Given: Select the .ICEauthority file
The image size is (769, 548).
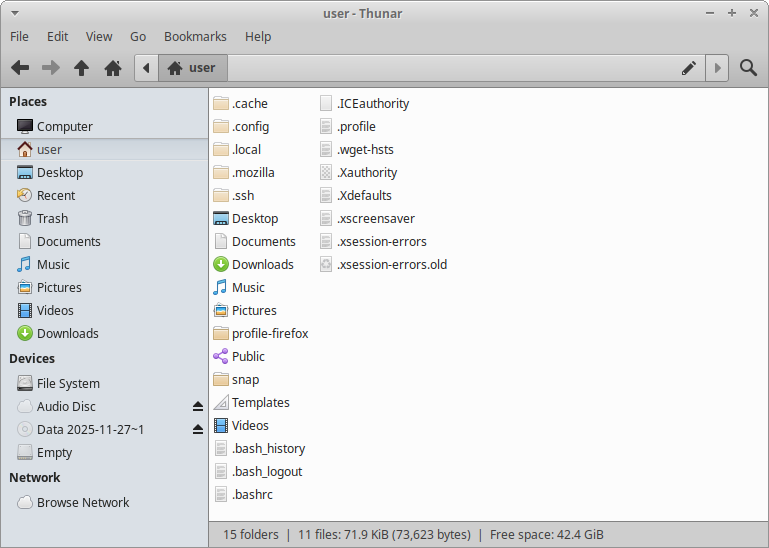Looking at the screenshot, I should tap(364, 104).
